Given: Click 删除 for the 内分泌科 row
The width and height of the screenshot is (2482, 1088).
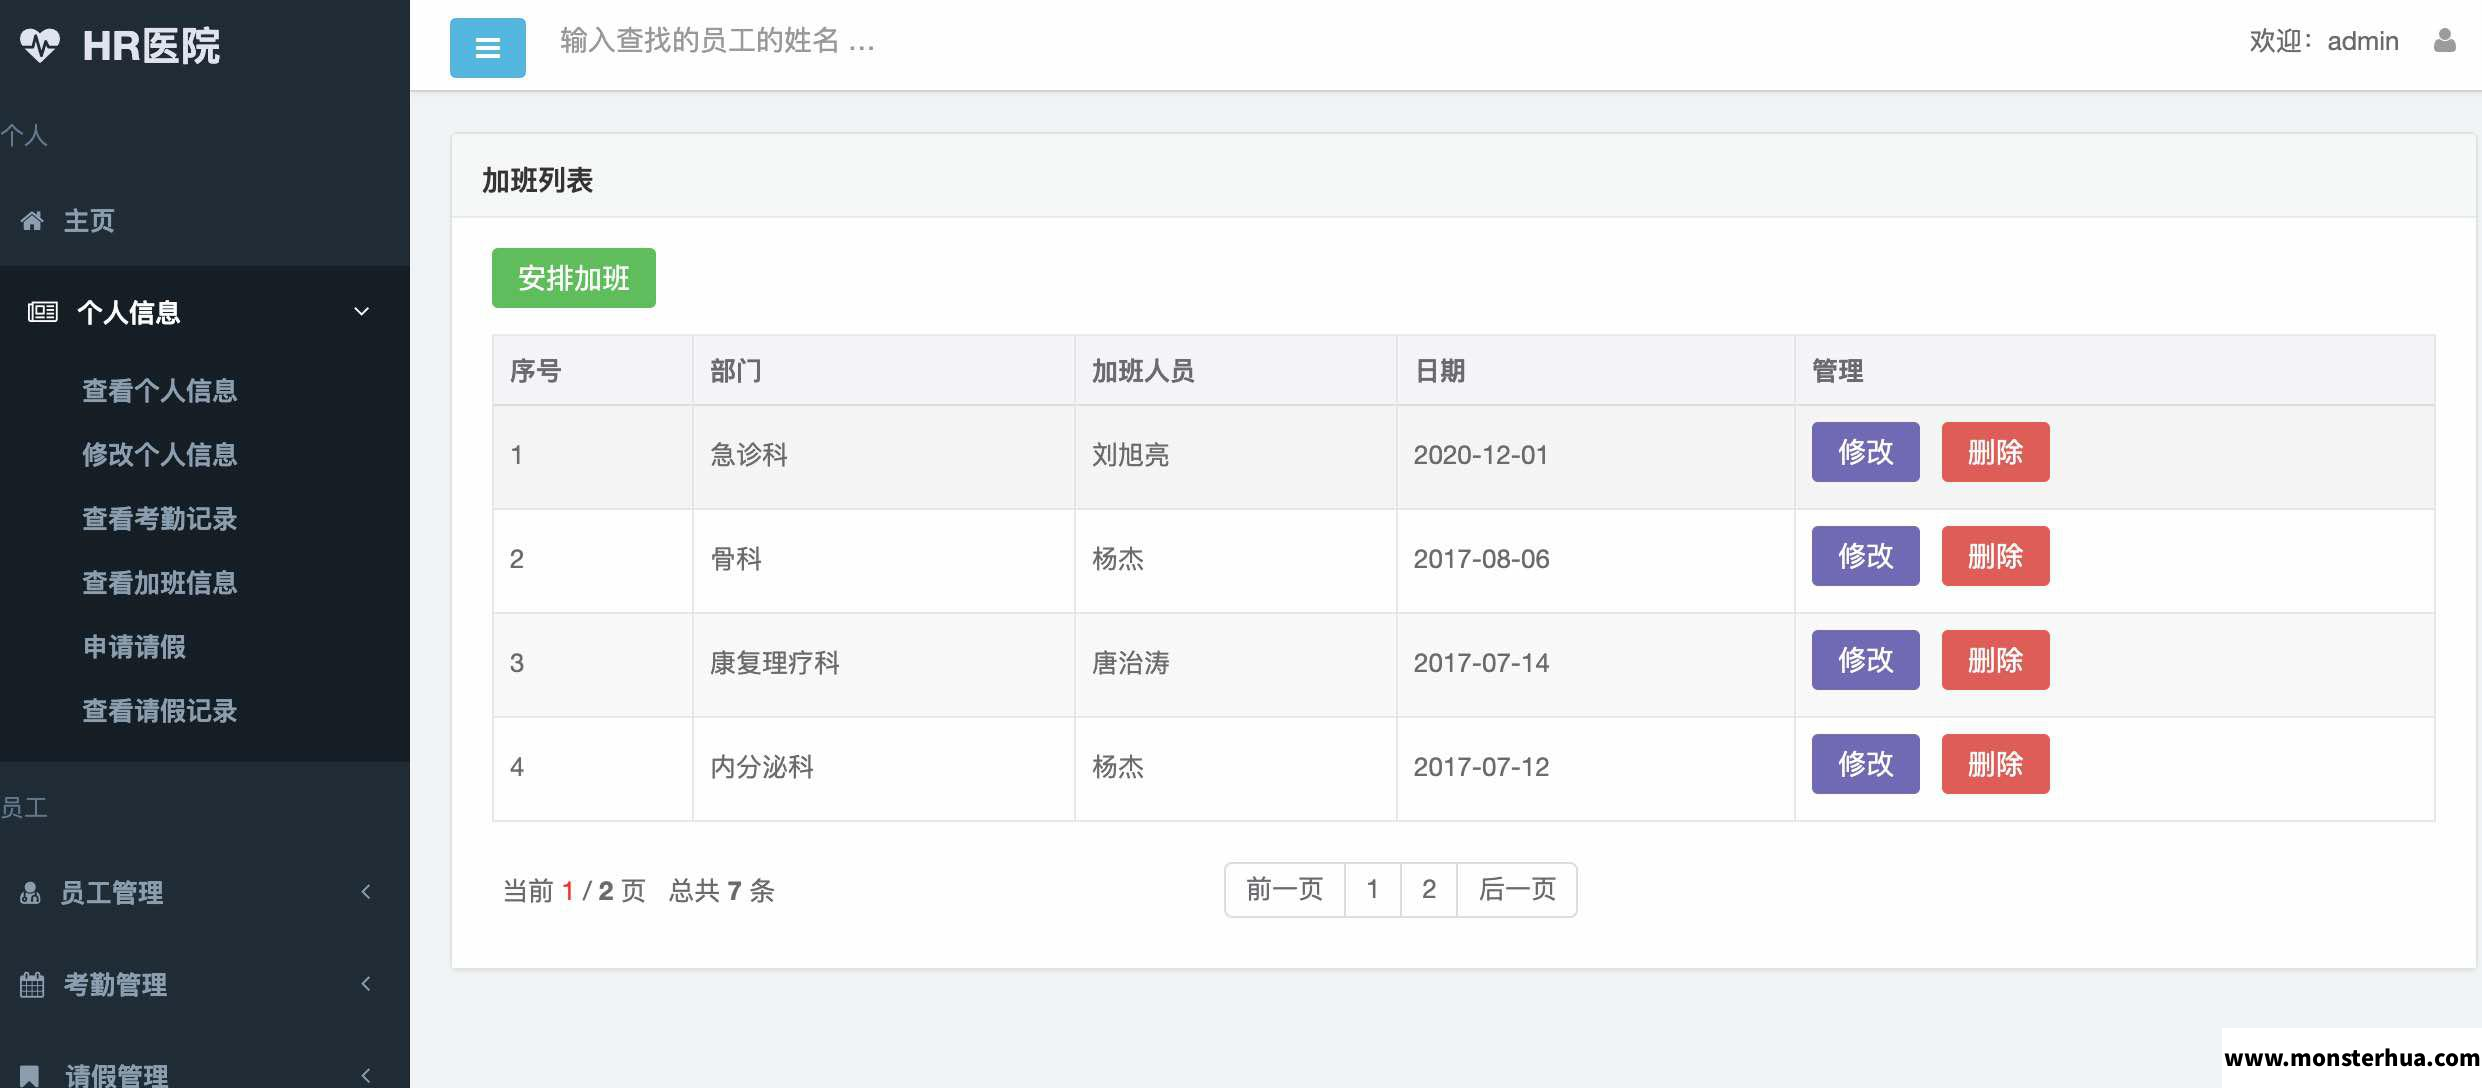Looking at the screenshot, I should 1996,764.
